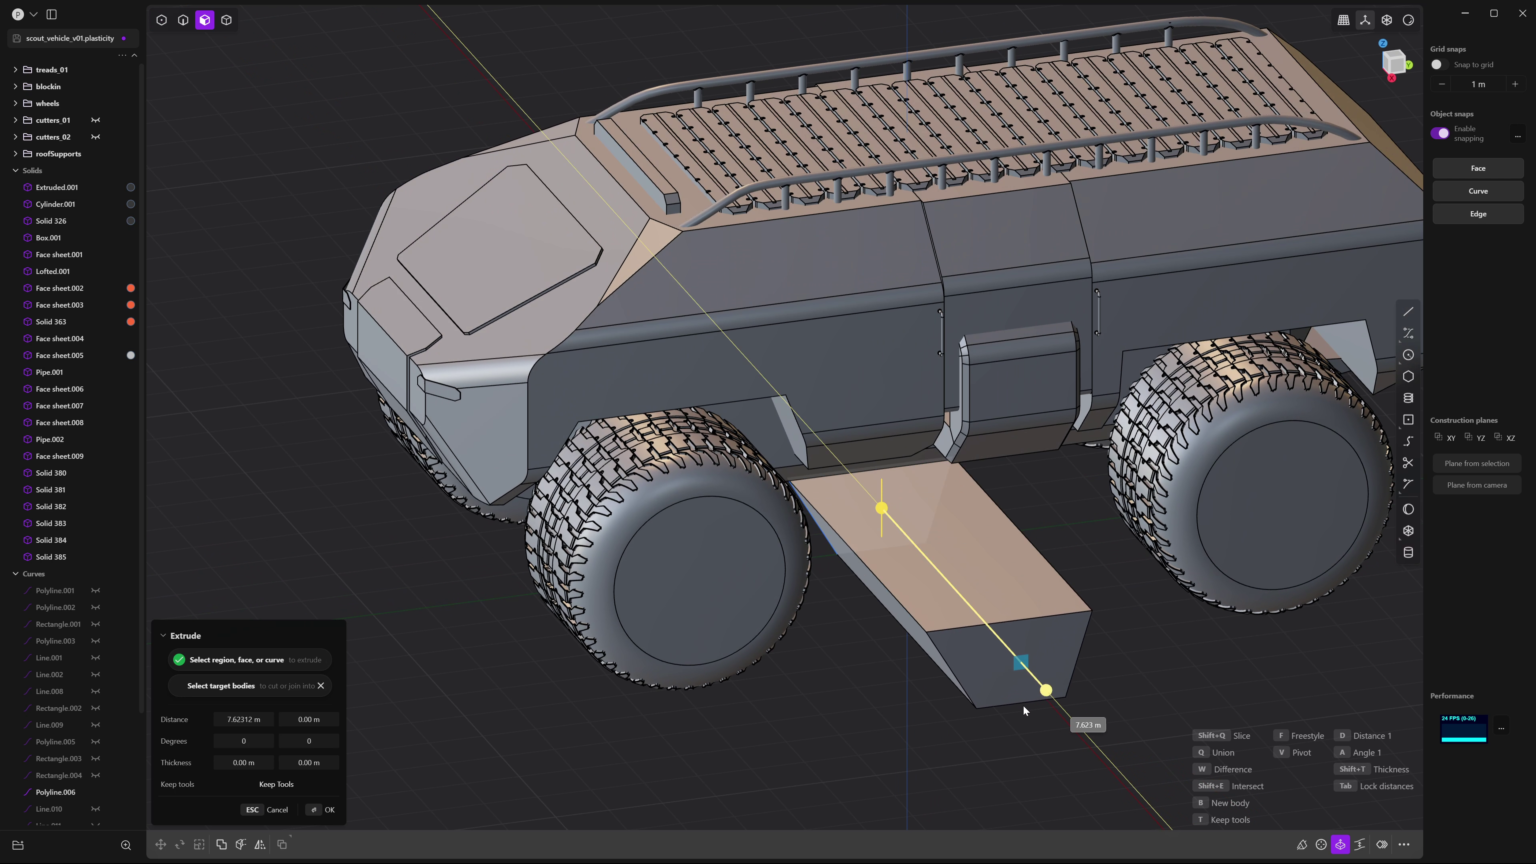Expand the roofSupports folder
The width and height of the screenshot is (1536, 864).
(15, 154)
